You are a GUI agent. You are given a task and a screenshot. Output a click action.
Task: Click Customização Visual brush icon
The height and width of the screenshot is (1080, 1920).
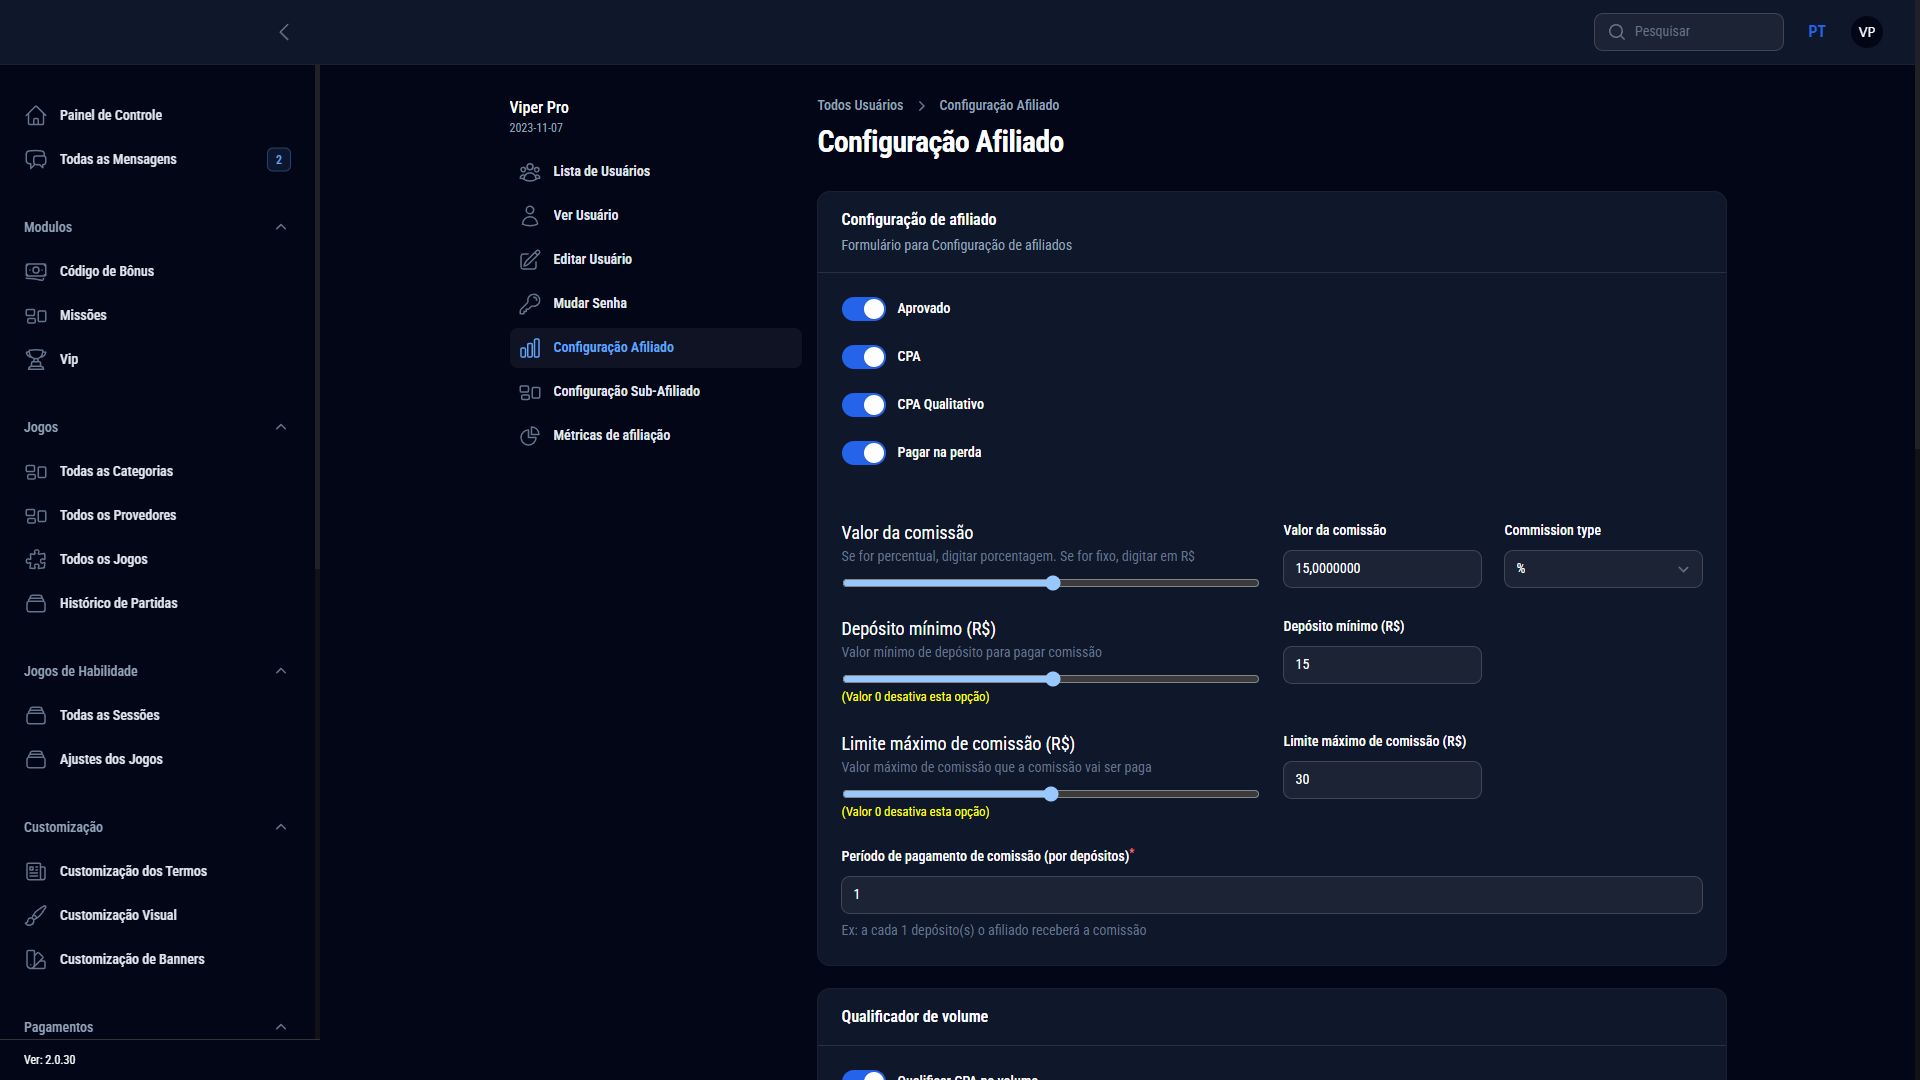pos(36,915)
